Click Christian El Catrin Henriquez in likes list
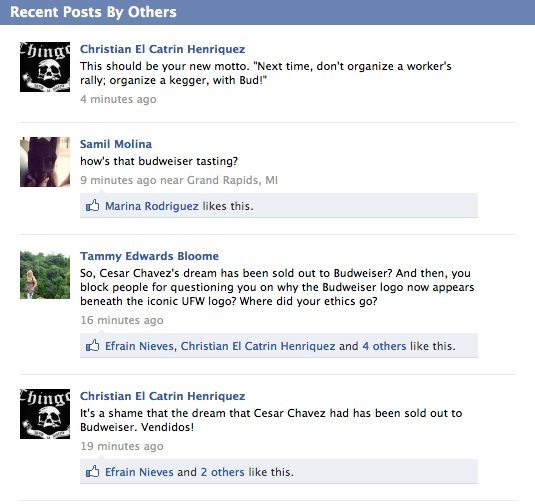 click(258, 346)
